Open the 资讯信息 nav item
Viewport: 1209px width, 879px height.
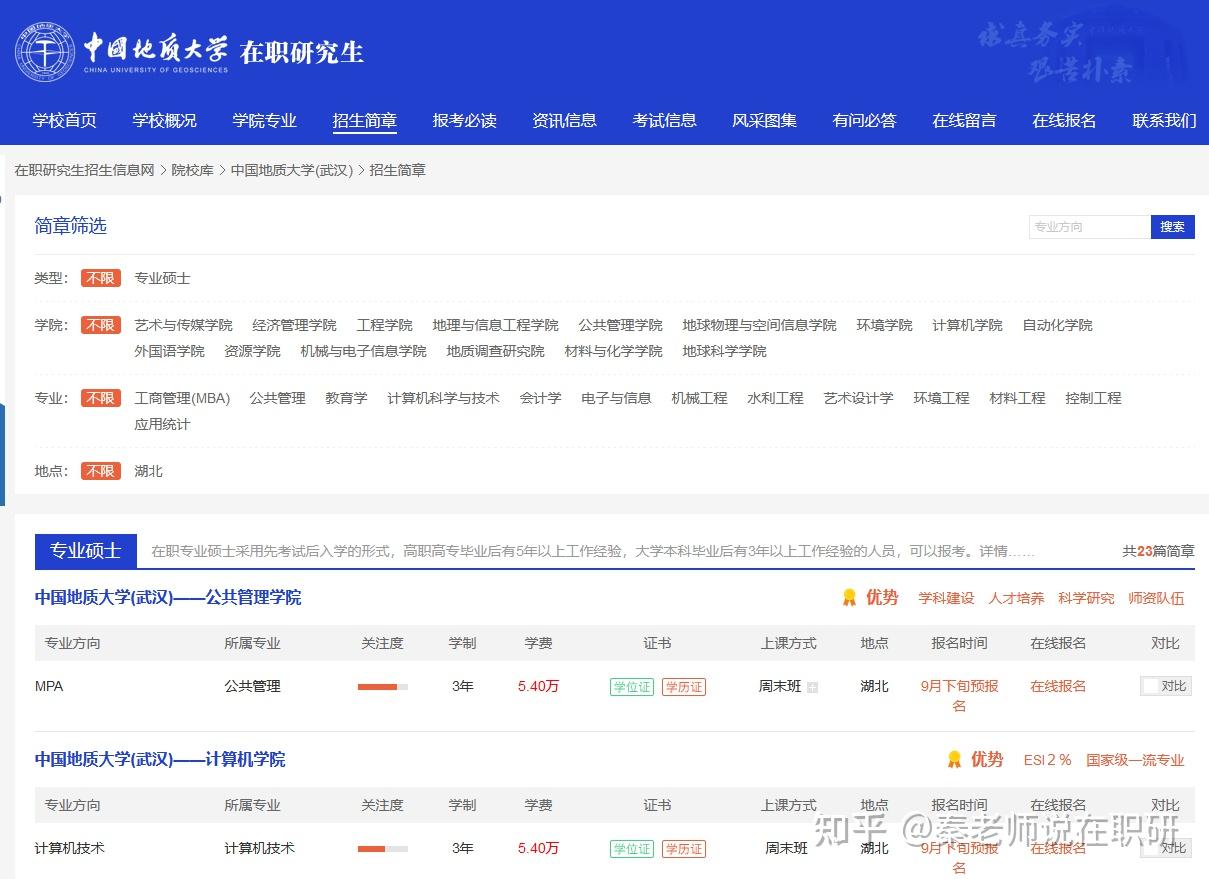click(x=565, y=120)
